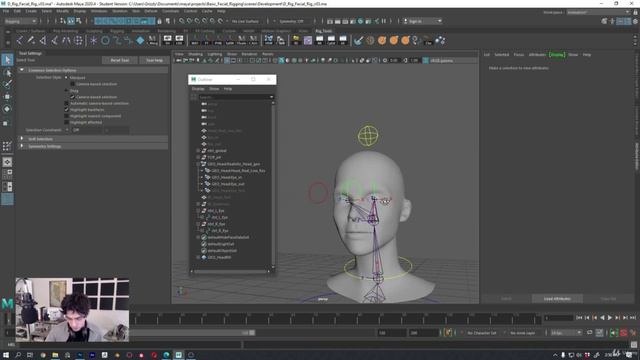Select the Drag selection style radio
Screen dimensions: 640x360
[66, 91]
